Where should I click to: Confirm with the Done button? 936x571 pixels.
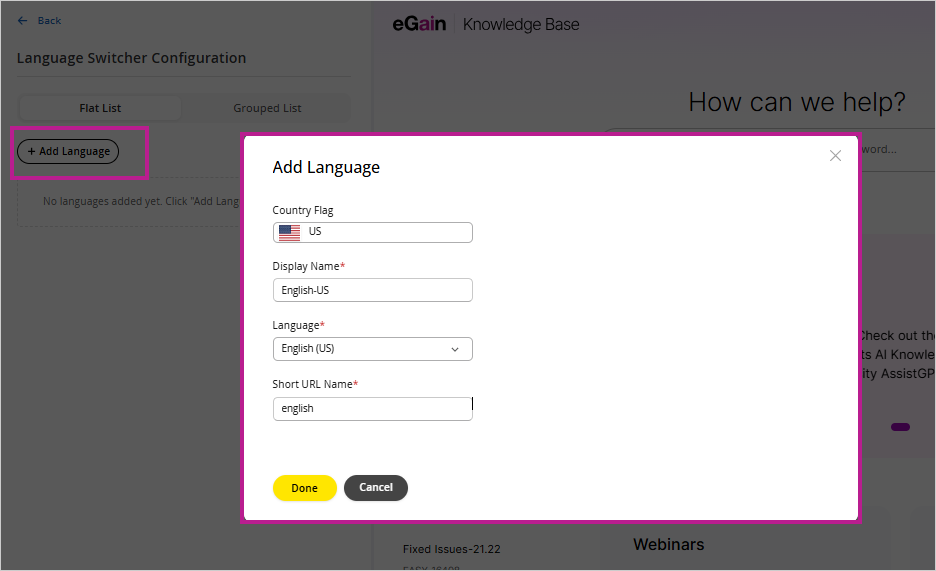coord(304,488)
